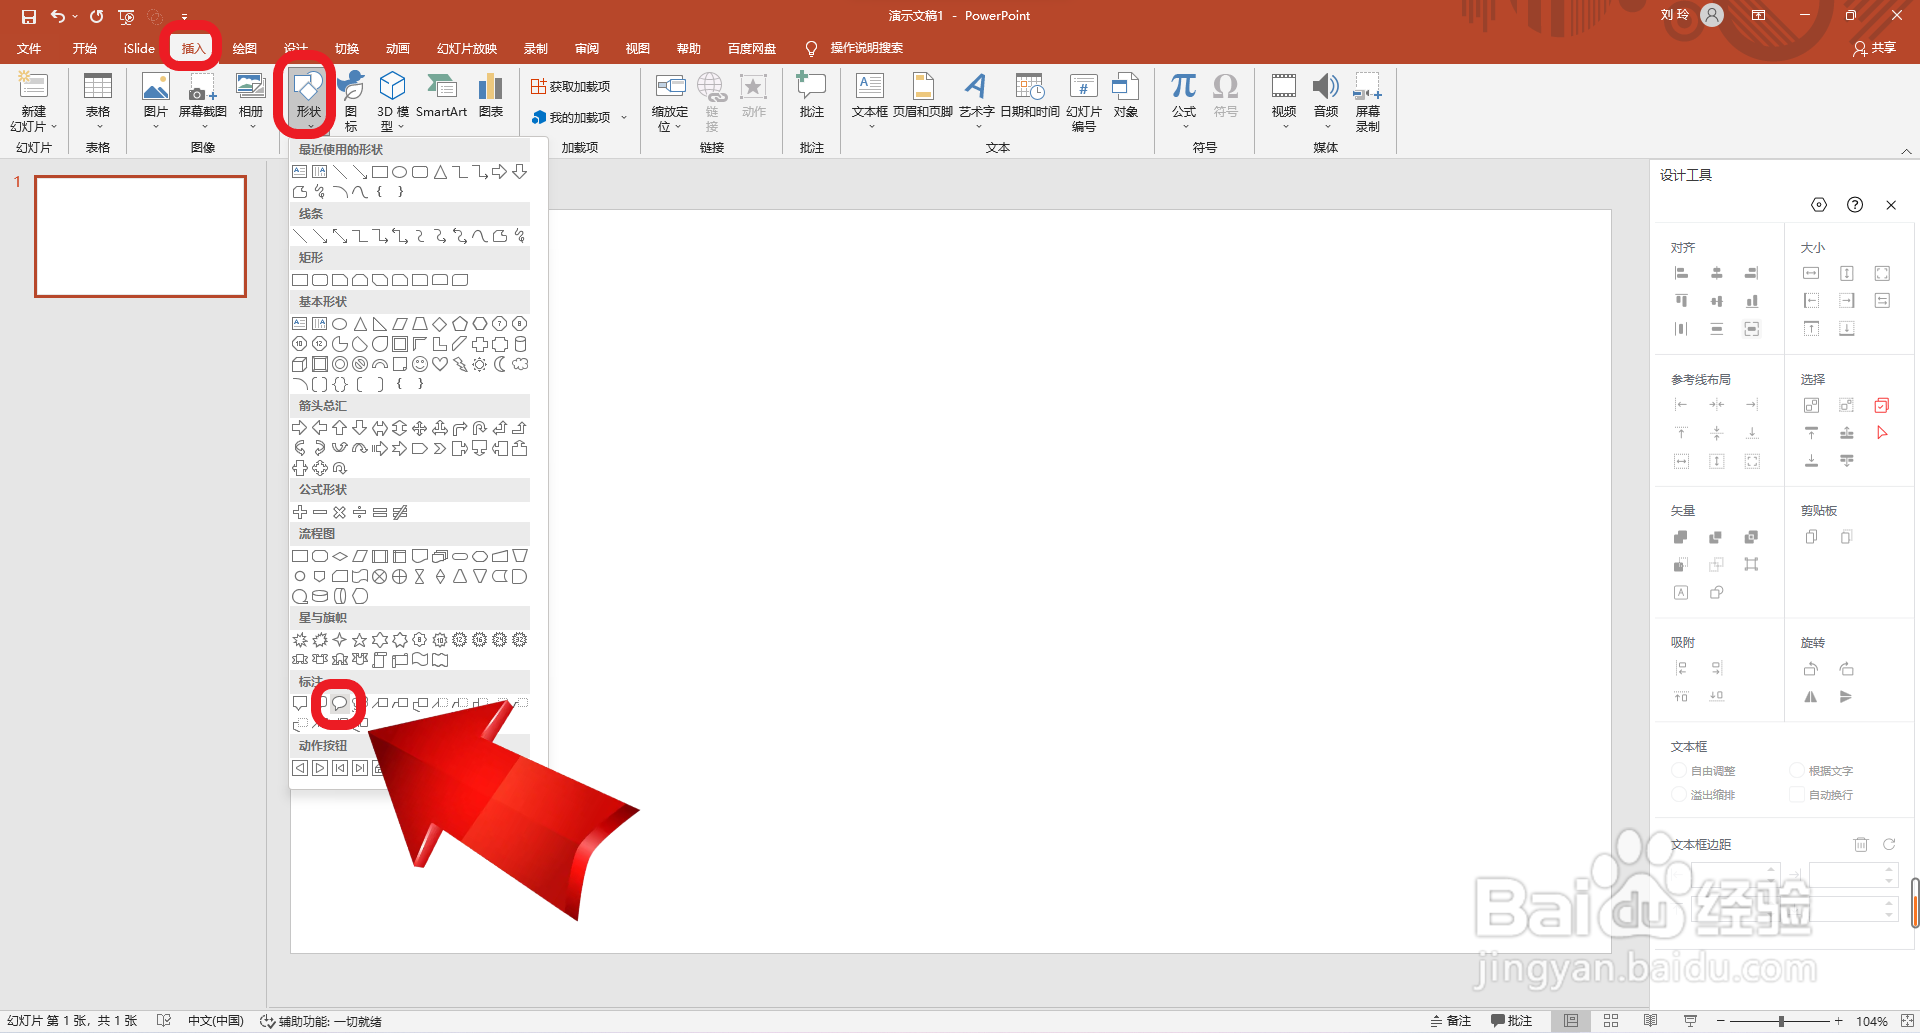
Task: Click the New Slide icon
Action: click(x=34, y=86)
